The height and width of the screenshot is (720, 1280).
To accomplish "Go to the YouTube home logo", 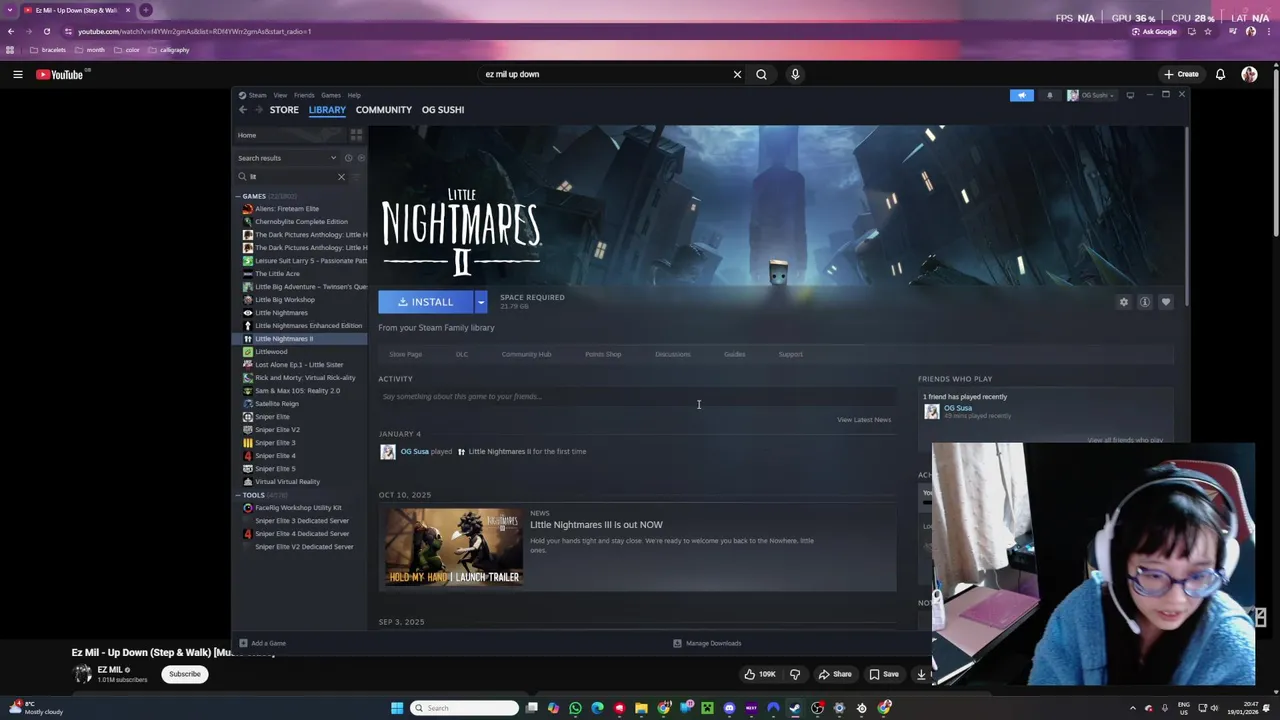I will tap(60, 74).
